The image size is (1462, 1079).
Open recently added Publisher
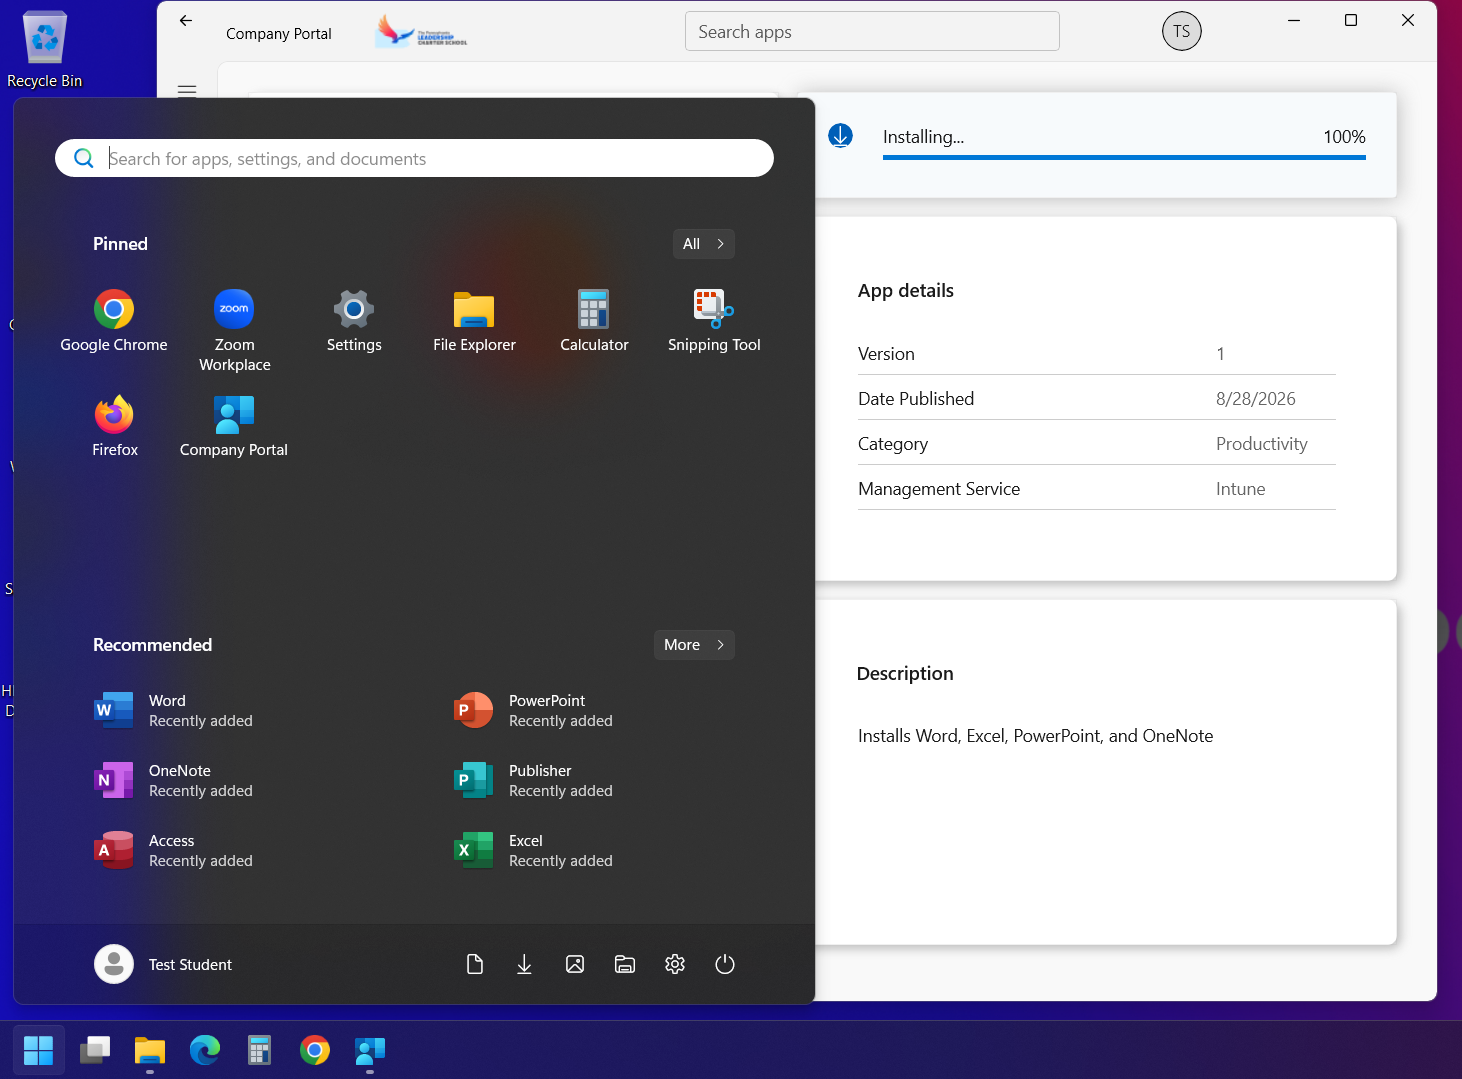click(533, 780)
